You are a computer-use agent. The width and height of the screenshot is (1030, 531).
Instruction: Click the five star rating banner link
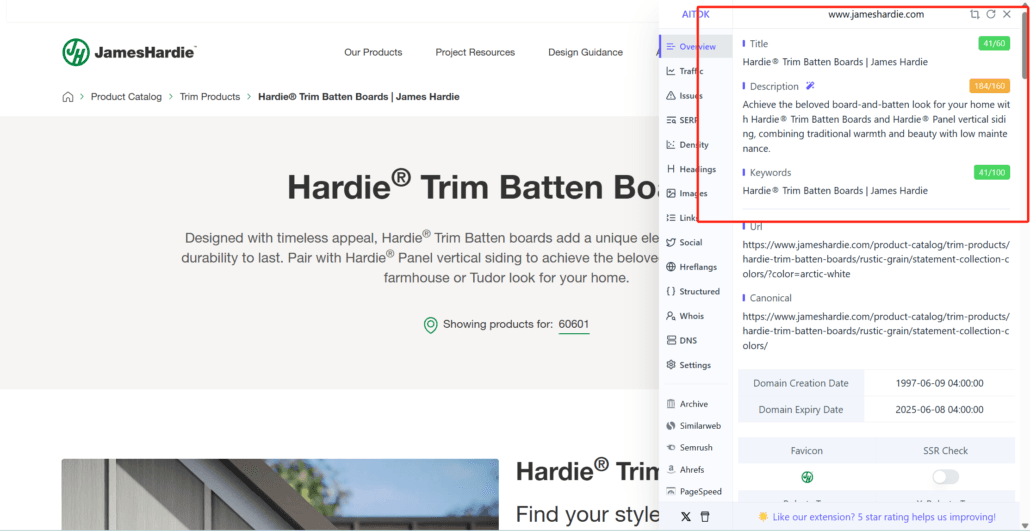877,517
